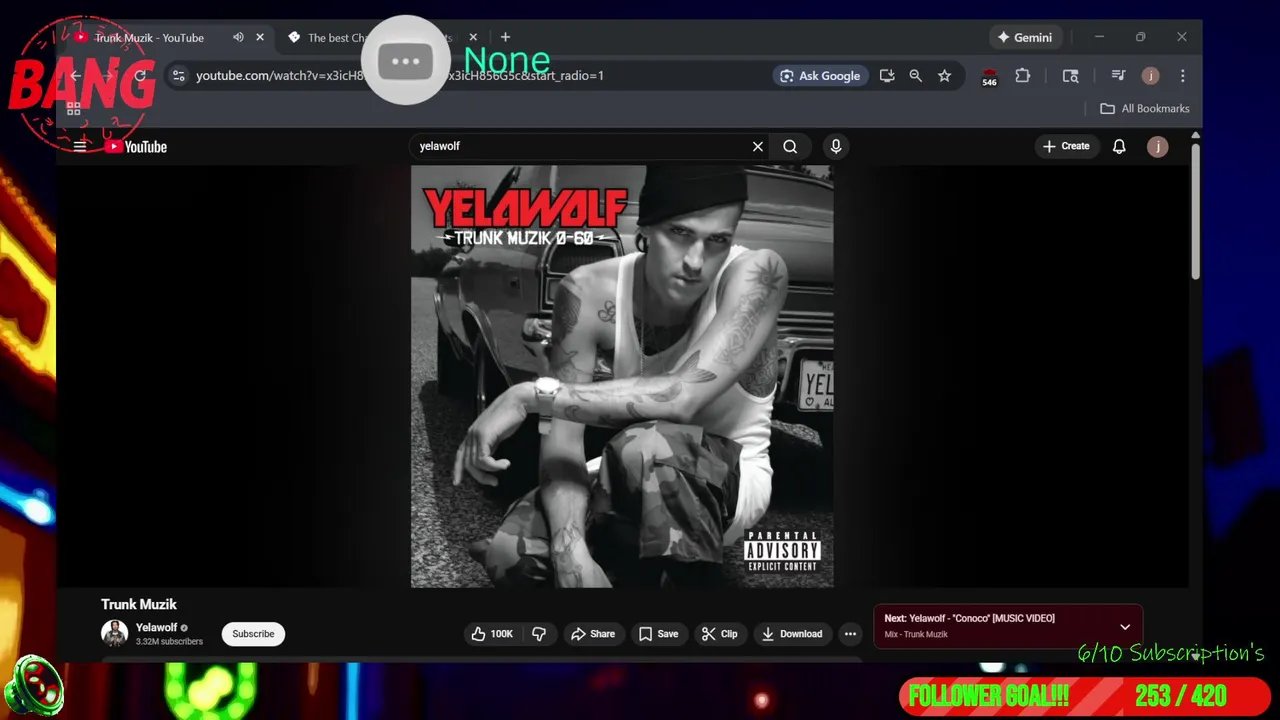Click the Ask Google lens button
Screen dimensions: 1280x720
tap(820, 76)
